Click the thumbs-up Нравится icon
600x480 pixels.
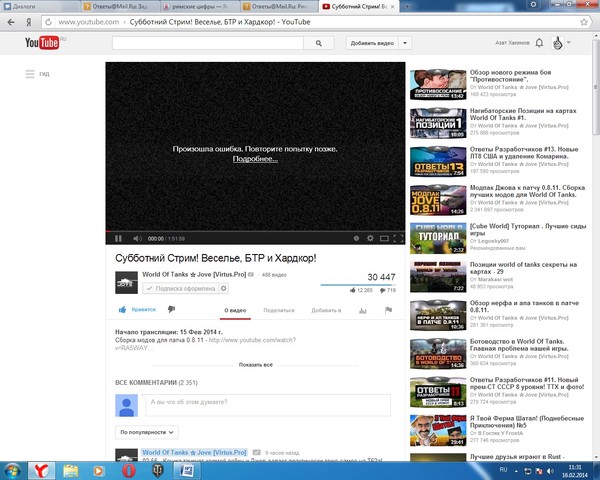(x=123, y=310)
